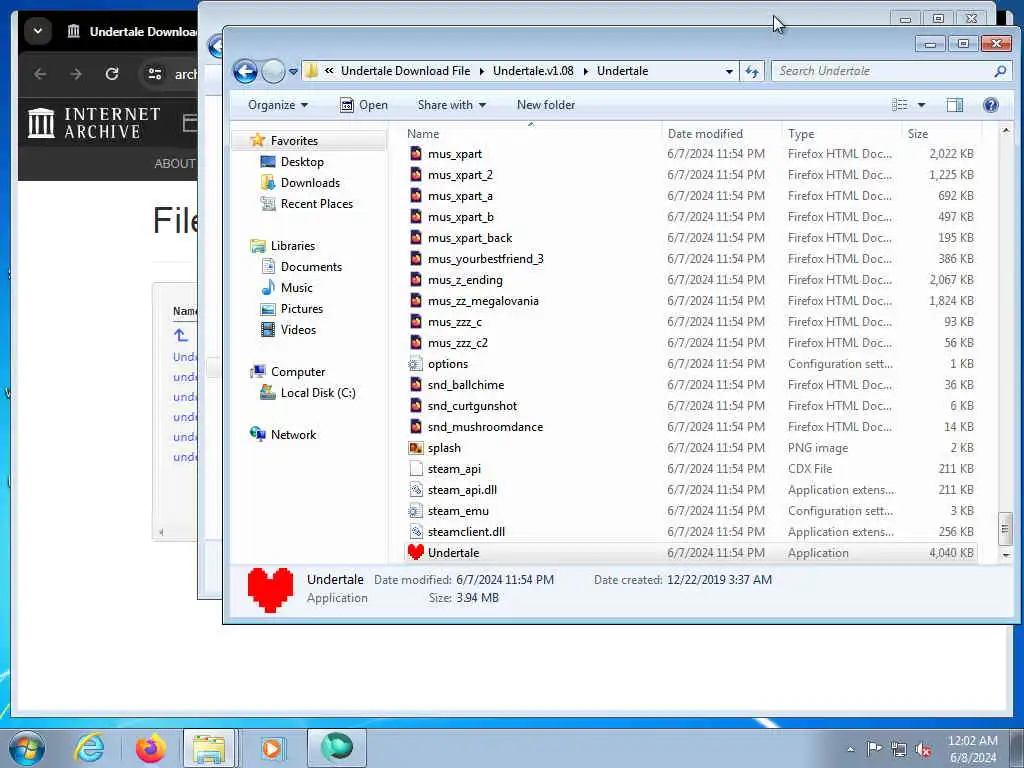Open Recent Places in navigation pane
The width and height of the screenshot is (1024, 768).
[x=317, y=204]
